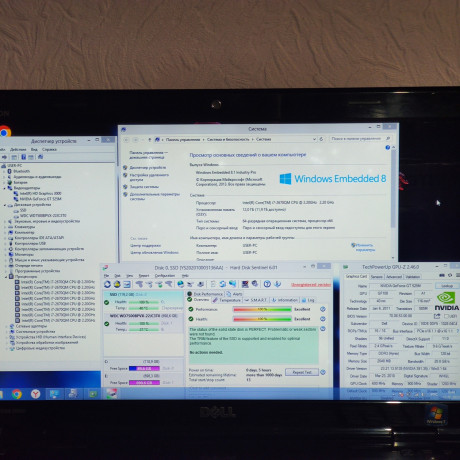
Task: Expand the Клавиатуры node in Device Manager
Action: click(5, 227)
